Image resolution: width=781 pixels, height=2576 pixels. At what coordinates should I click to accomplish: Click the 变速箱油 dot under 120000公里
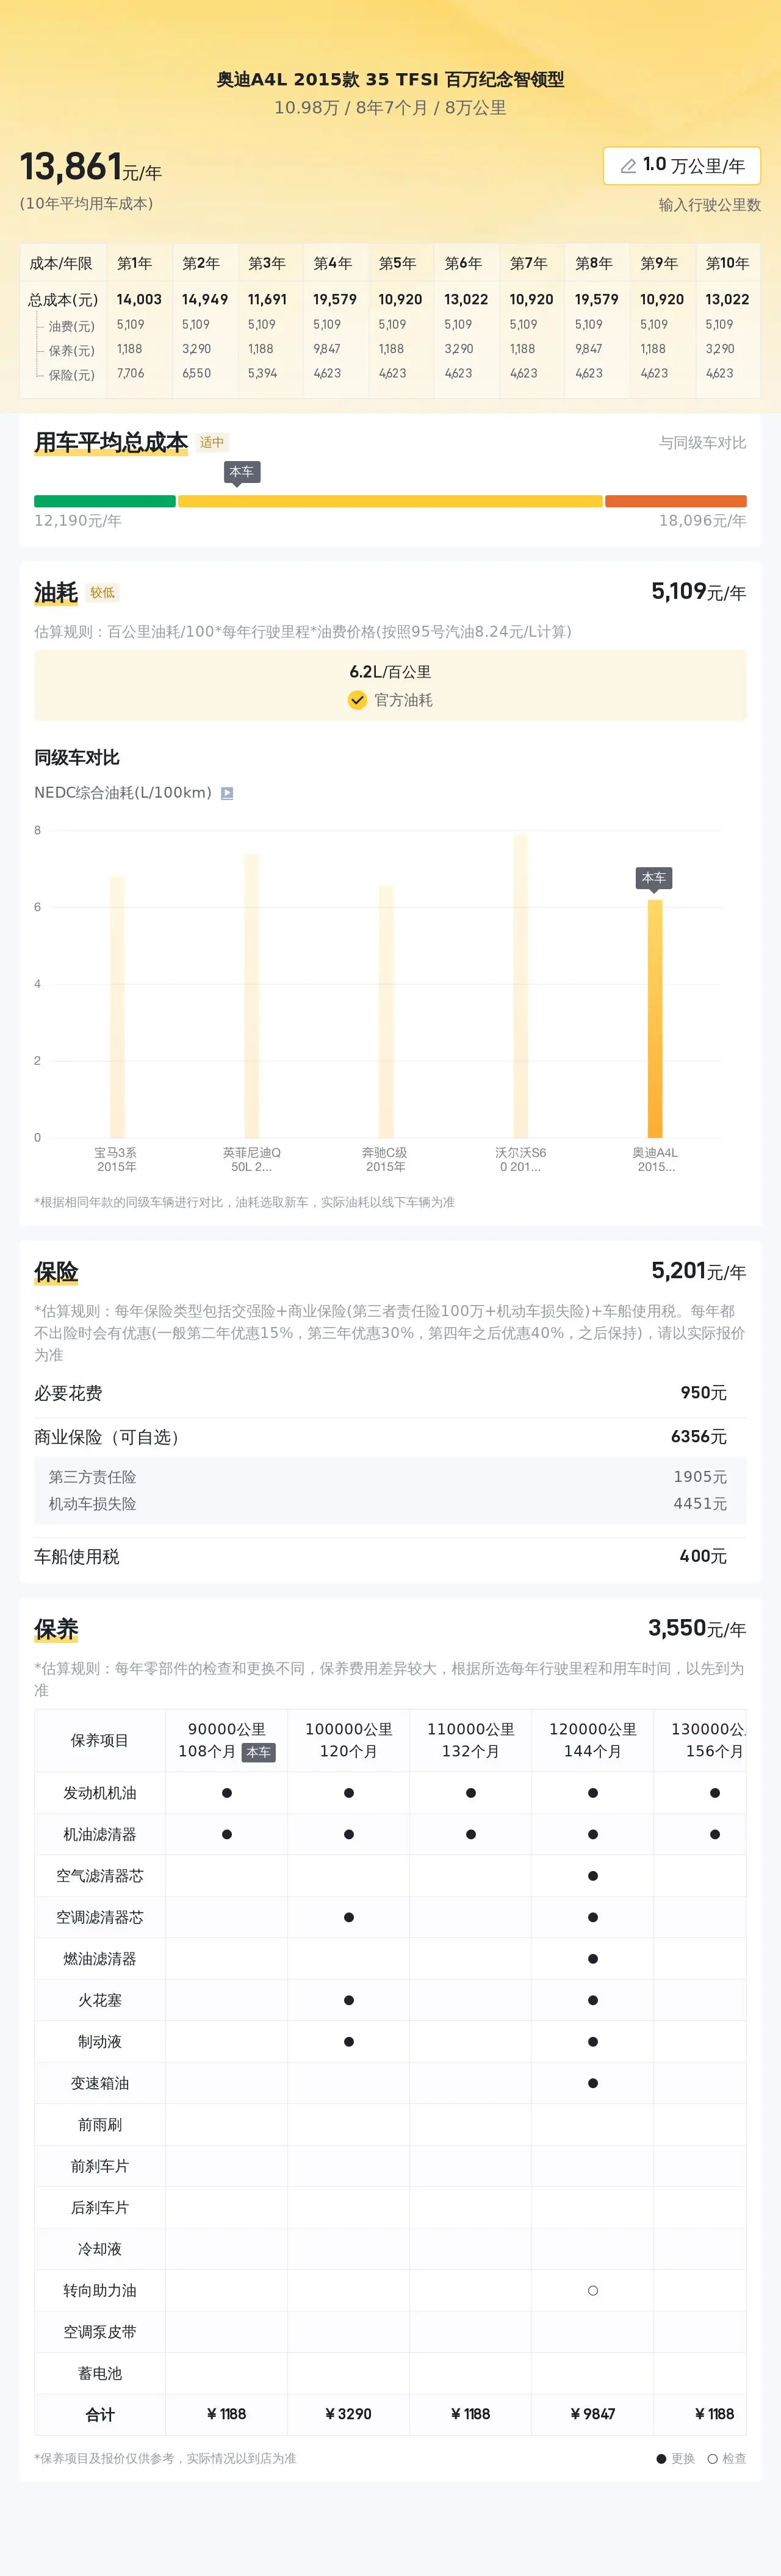tap(593, 2083)
